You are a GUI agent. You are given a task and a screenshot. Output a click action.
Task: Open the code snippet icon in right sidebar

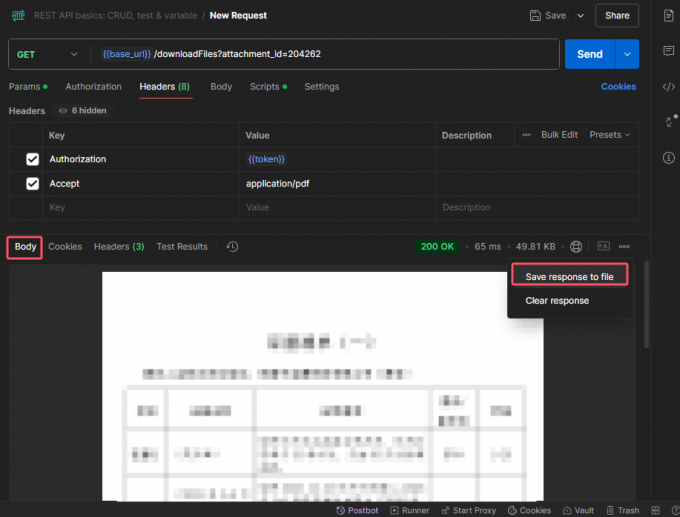(668, 87)
